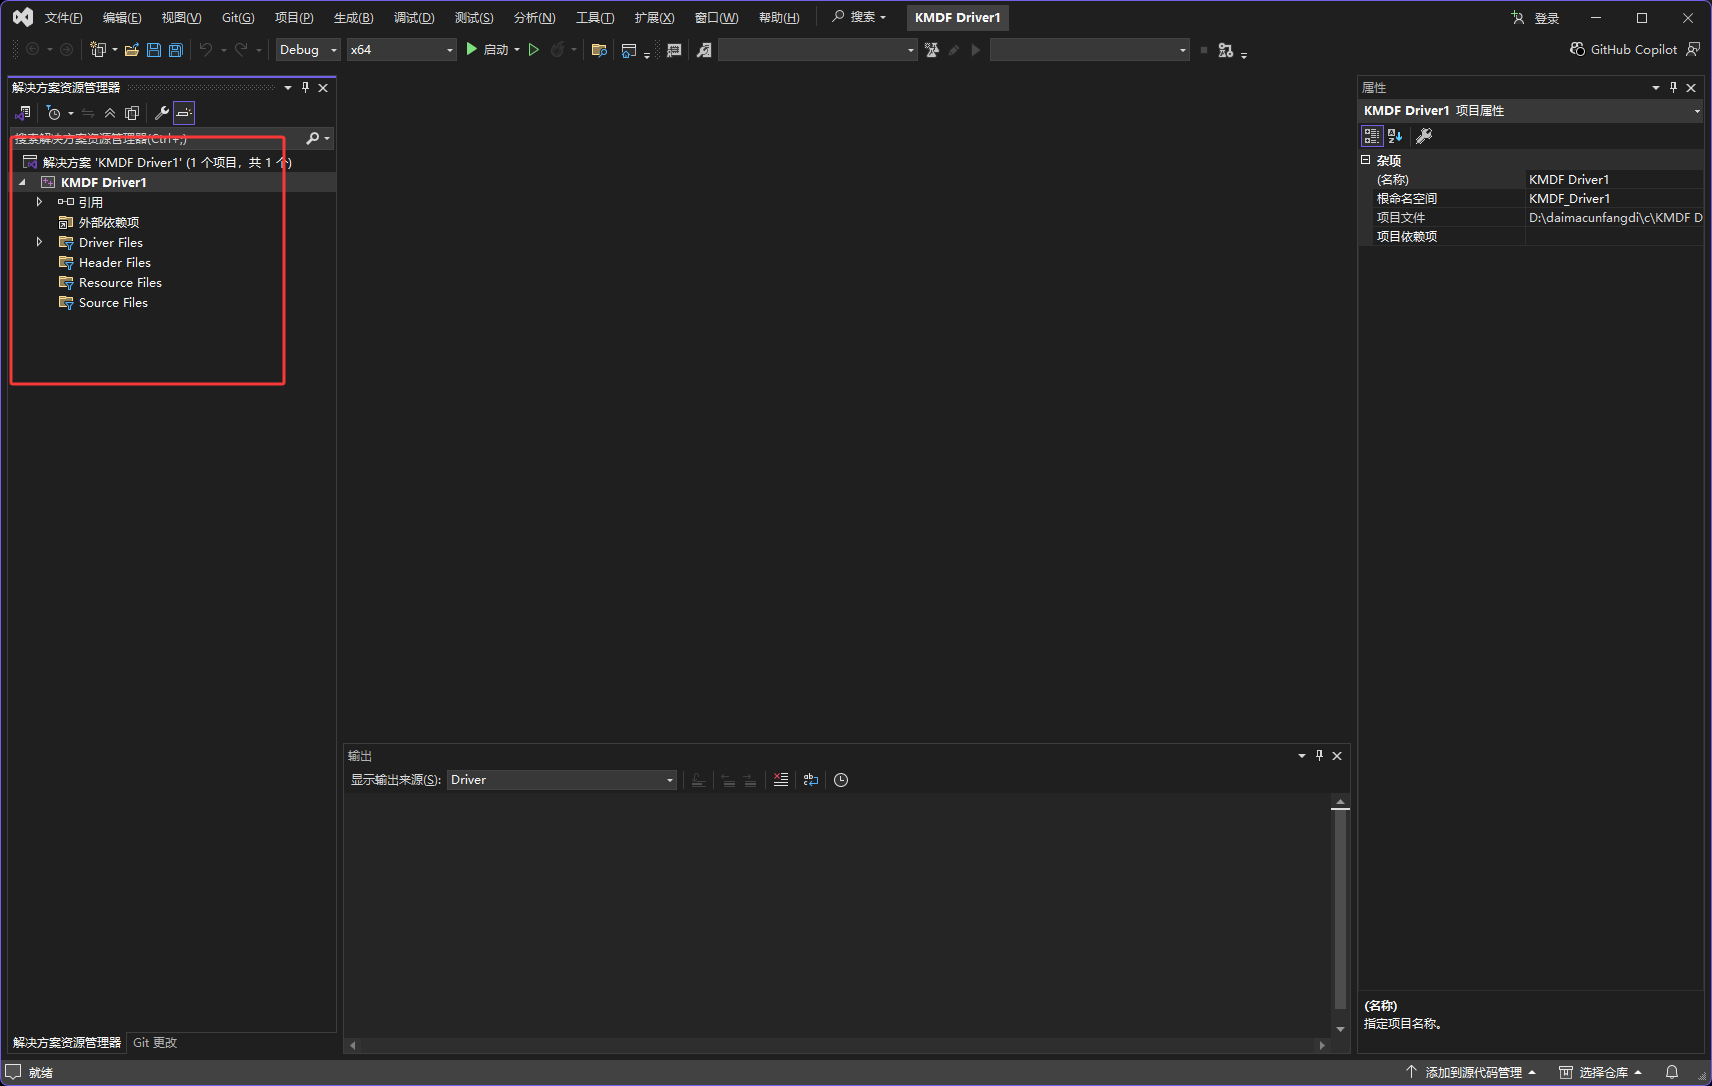Pin the Properties panel

coord(1674,88)
